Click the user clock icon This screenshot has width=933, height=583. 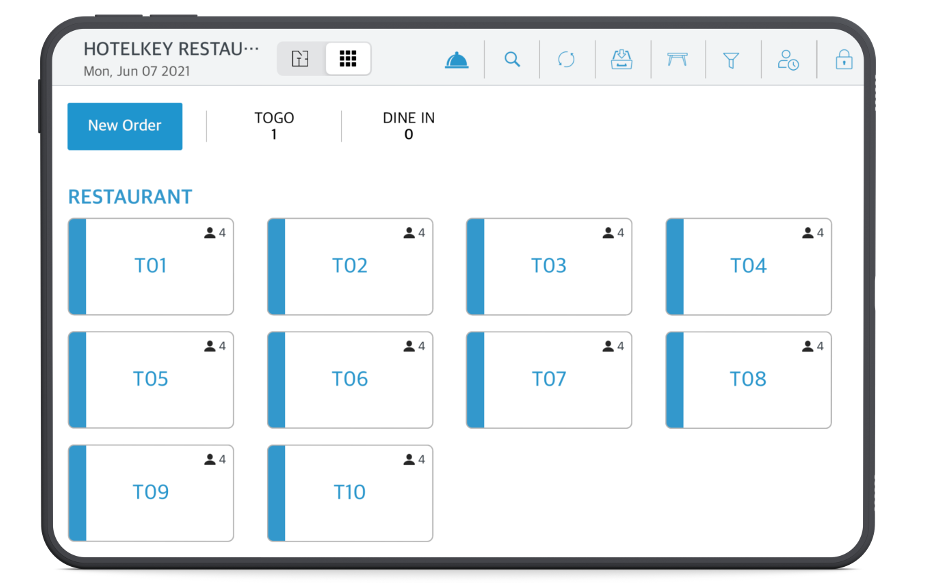[788, 60]
